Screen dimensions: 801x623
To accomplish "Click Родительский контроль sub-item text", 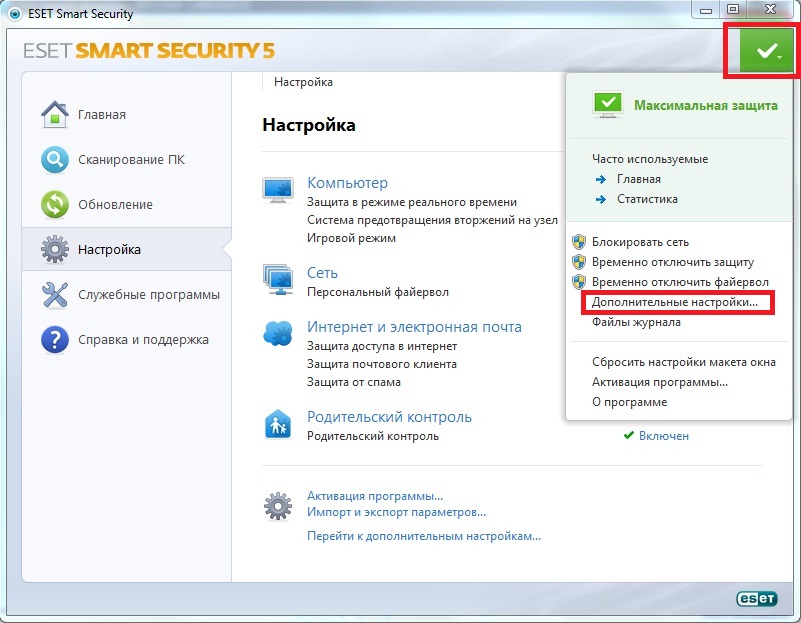I will 373,436.
